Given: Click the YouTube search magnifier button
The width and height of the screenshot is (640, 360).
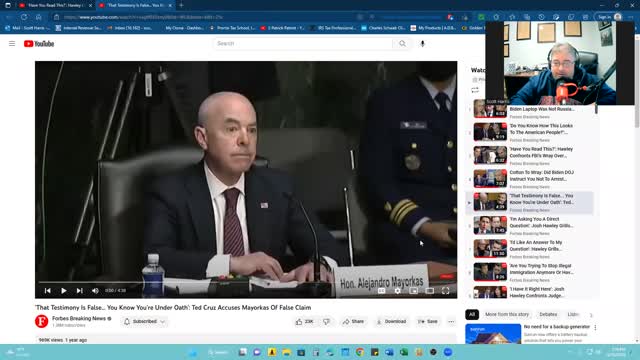Looking at the screenshot, I should [402, 44].
